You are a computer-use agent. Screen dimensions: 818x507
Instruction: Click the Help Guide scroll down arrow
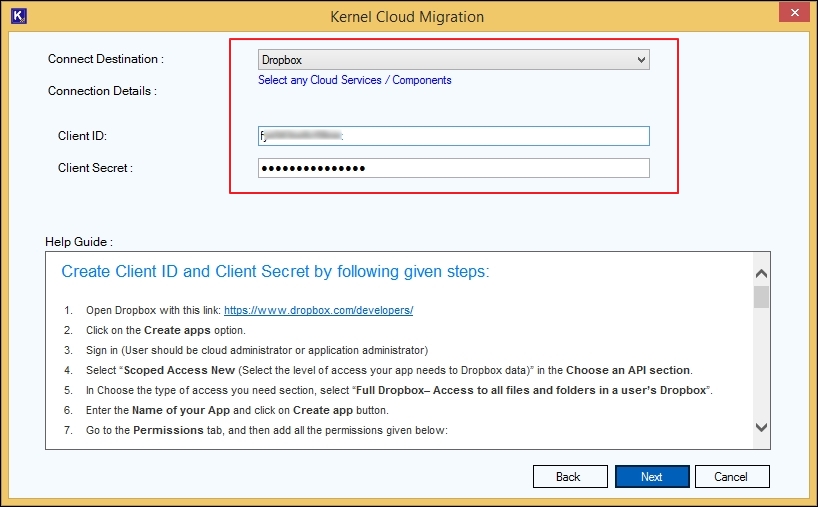[762, 428]
